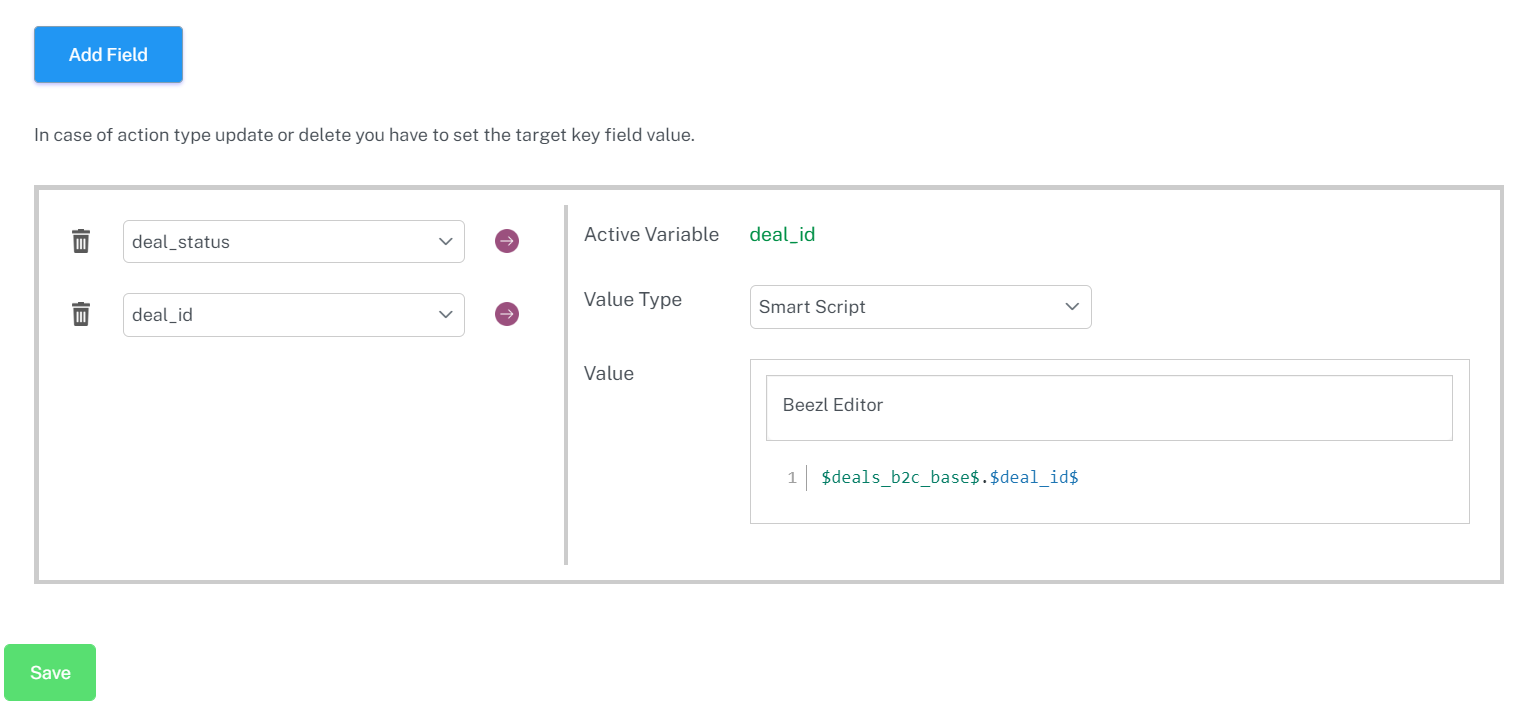Click the chevron in the Value Type selector
The height and width of the screenshot is (722, 1538).
click(x=1072, y=307)
